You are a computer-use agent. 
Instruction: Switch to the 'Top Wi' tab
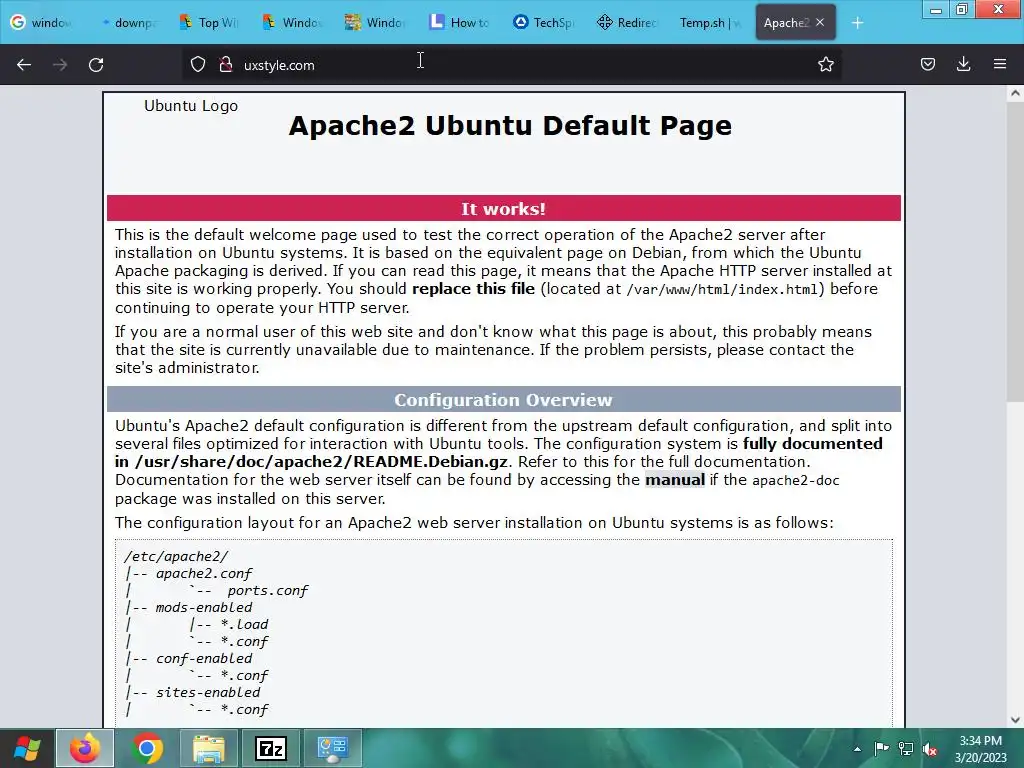tap(210, 22)
